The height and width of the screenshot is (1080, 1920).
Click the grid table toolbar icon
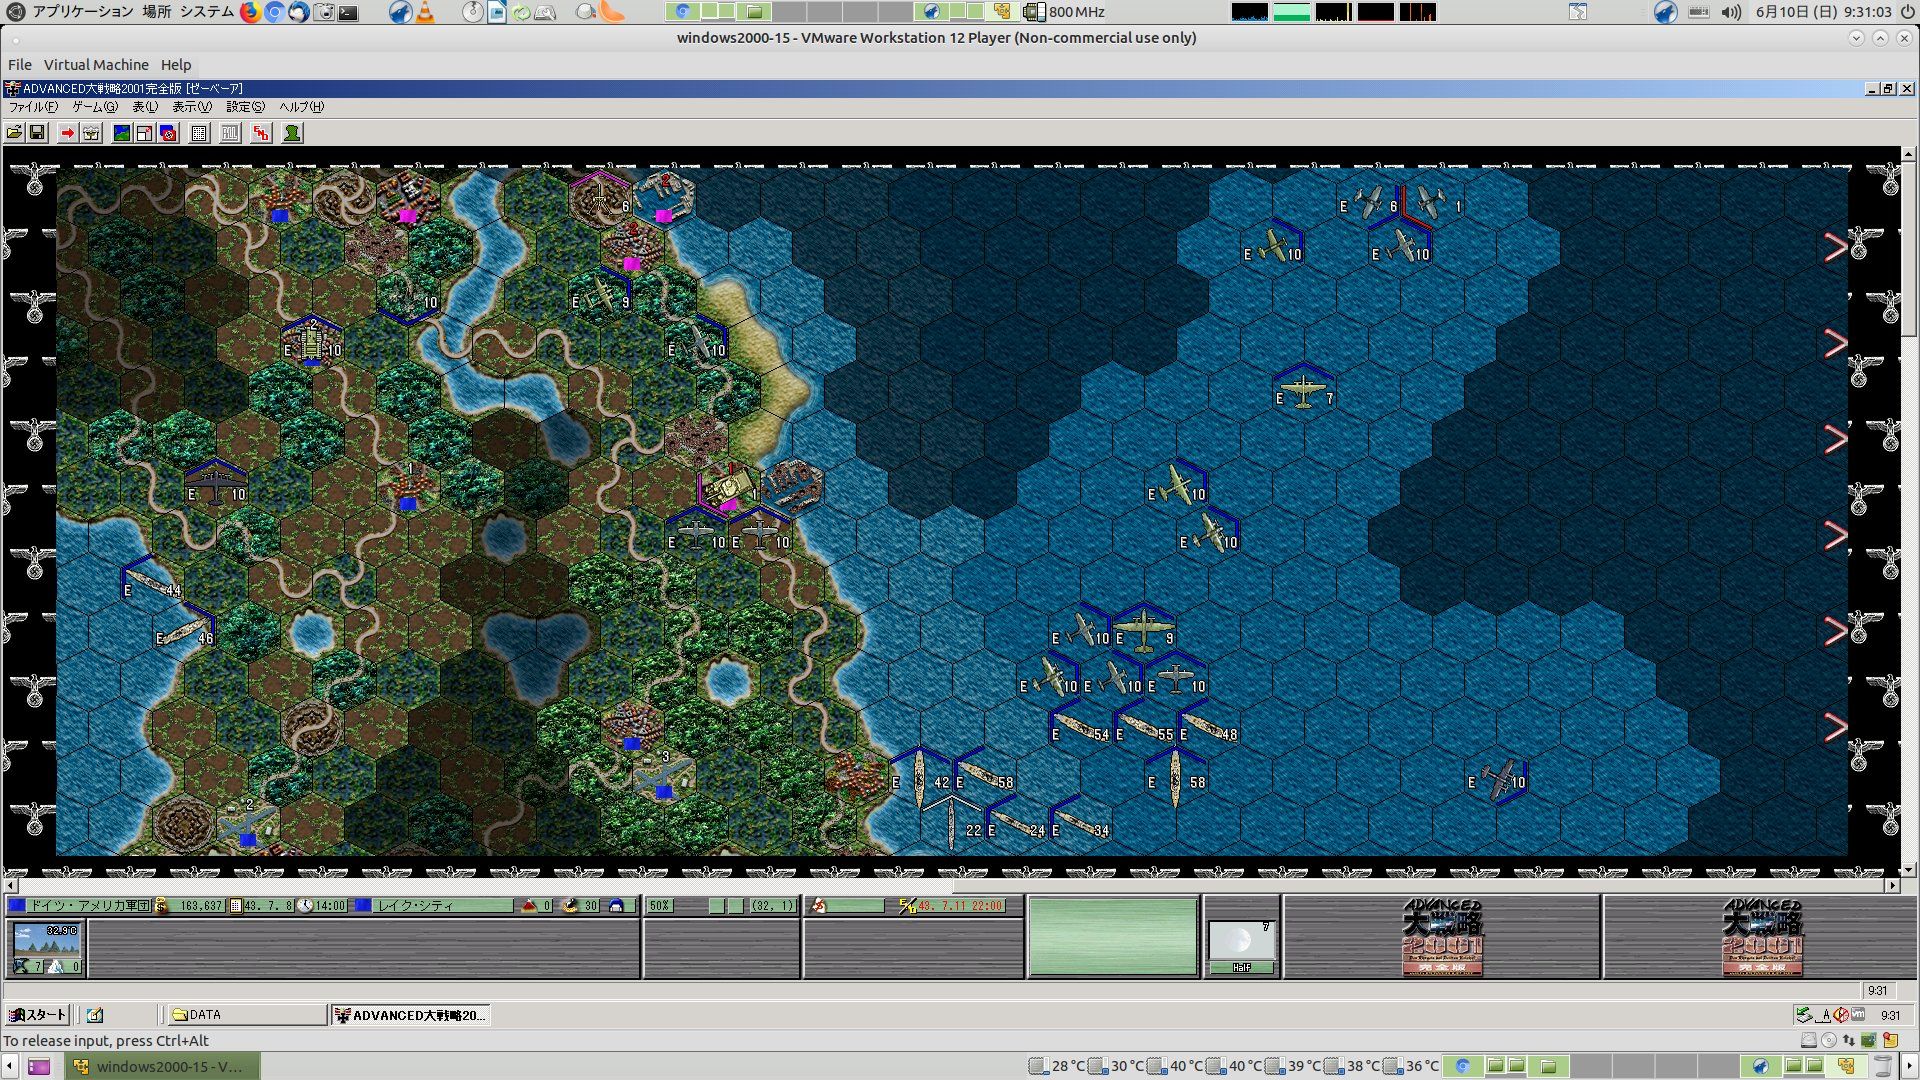tap(199, 133)
